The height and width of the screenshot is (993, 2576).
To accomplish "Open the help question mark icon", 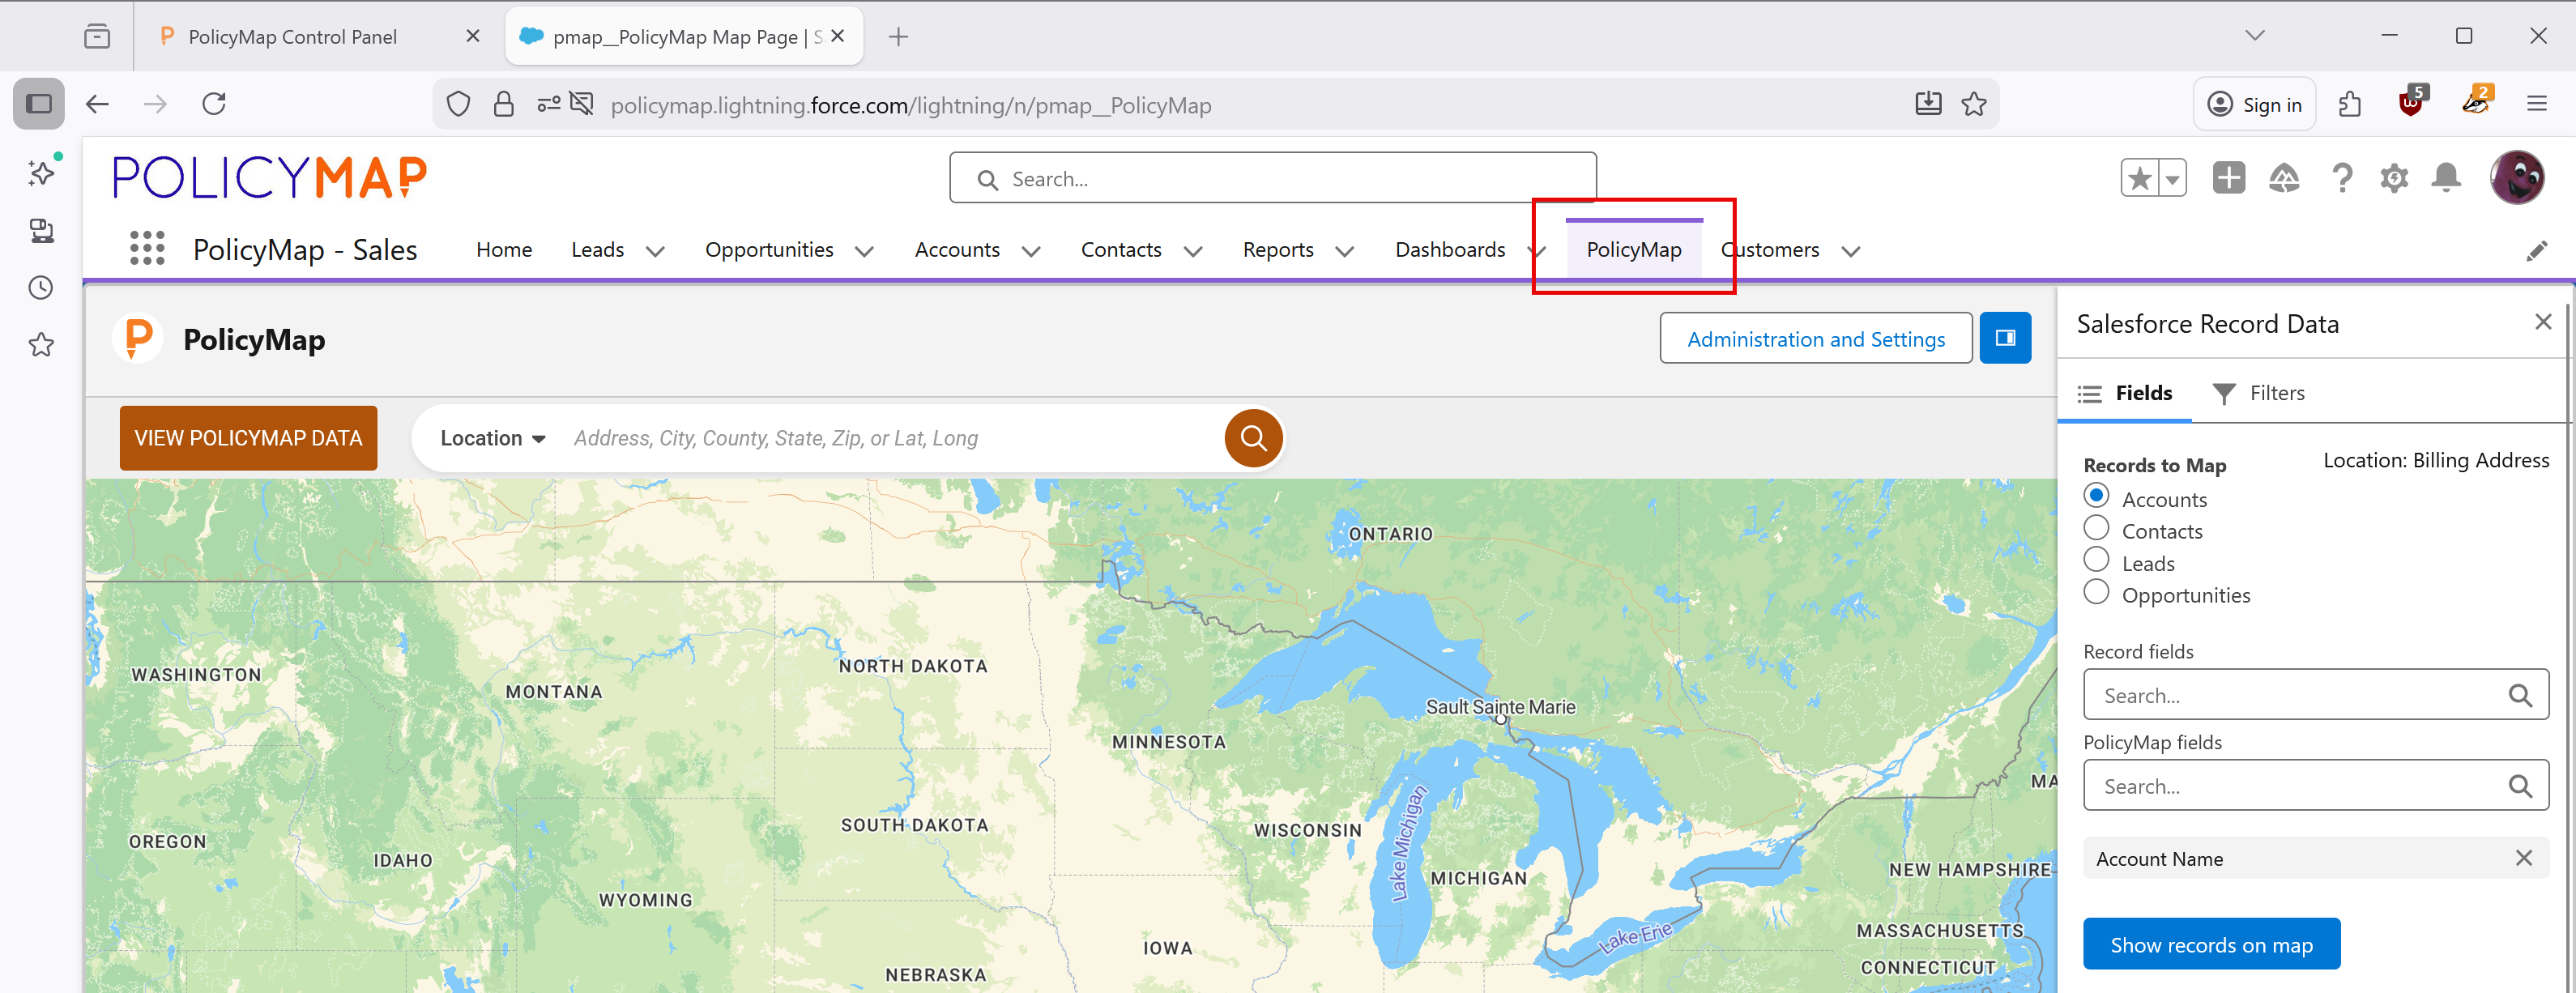I will (2341, 179).
